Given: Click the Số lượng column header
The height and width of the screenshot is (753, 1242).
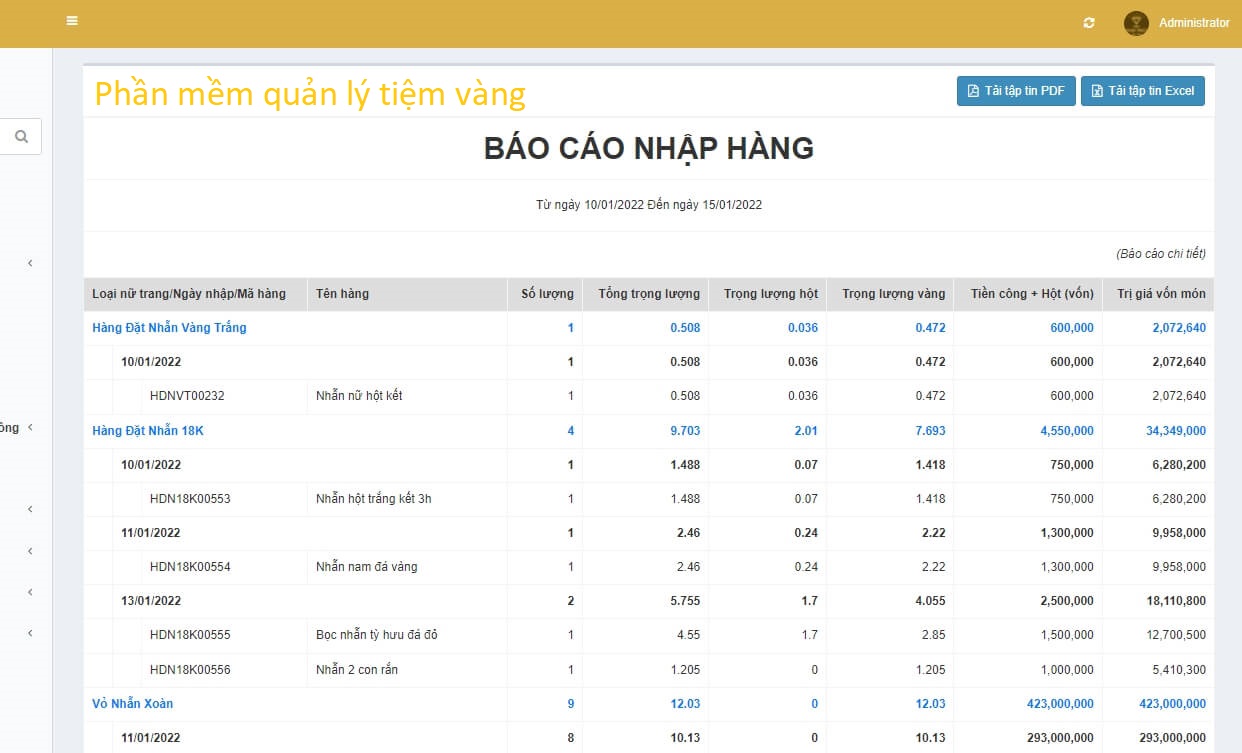Looking at the screenshot, I should click(547, 294).
